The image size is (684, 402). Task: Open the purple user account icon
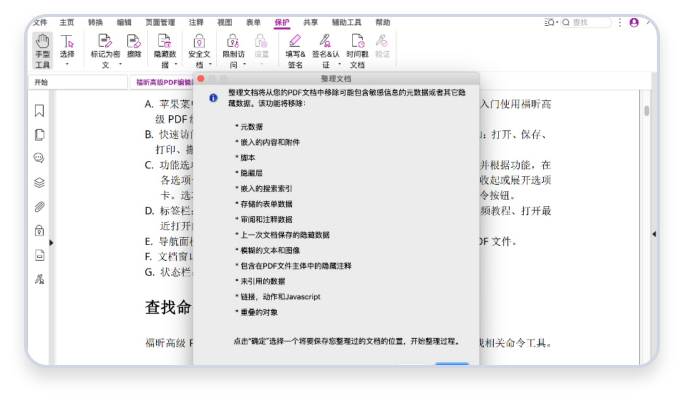(634, 22)
